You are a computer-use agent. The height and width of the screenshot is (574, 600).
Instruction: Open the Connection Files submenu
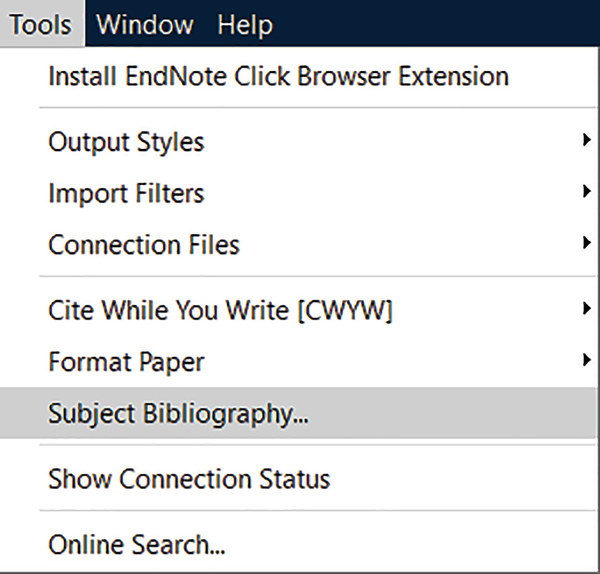point(298,245)
